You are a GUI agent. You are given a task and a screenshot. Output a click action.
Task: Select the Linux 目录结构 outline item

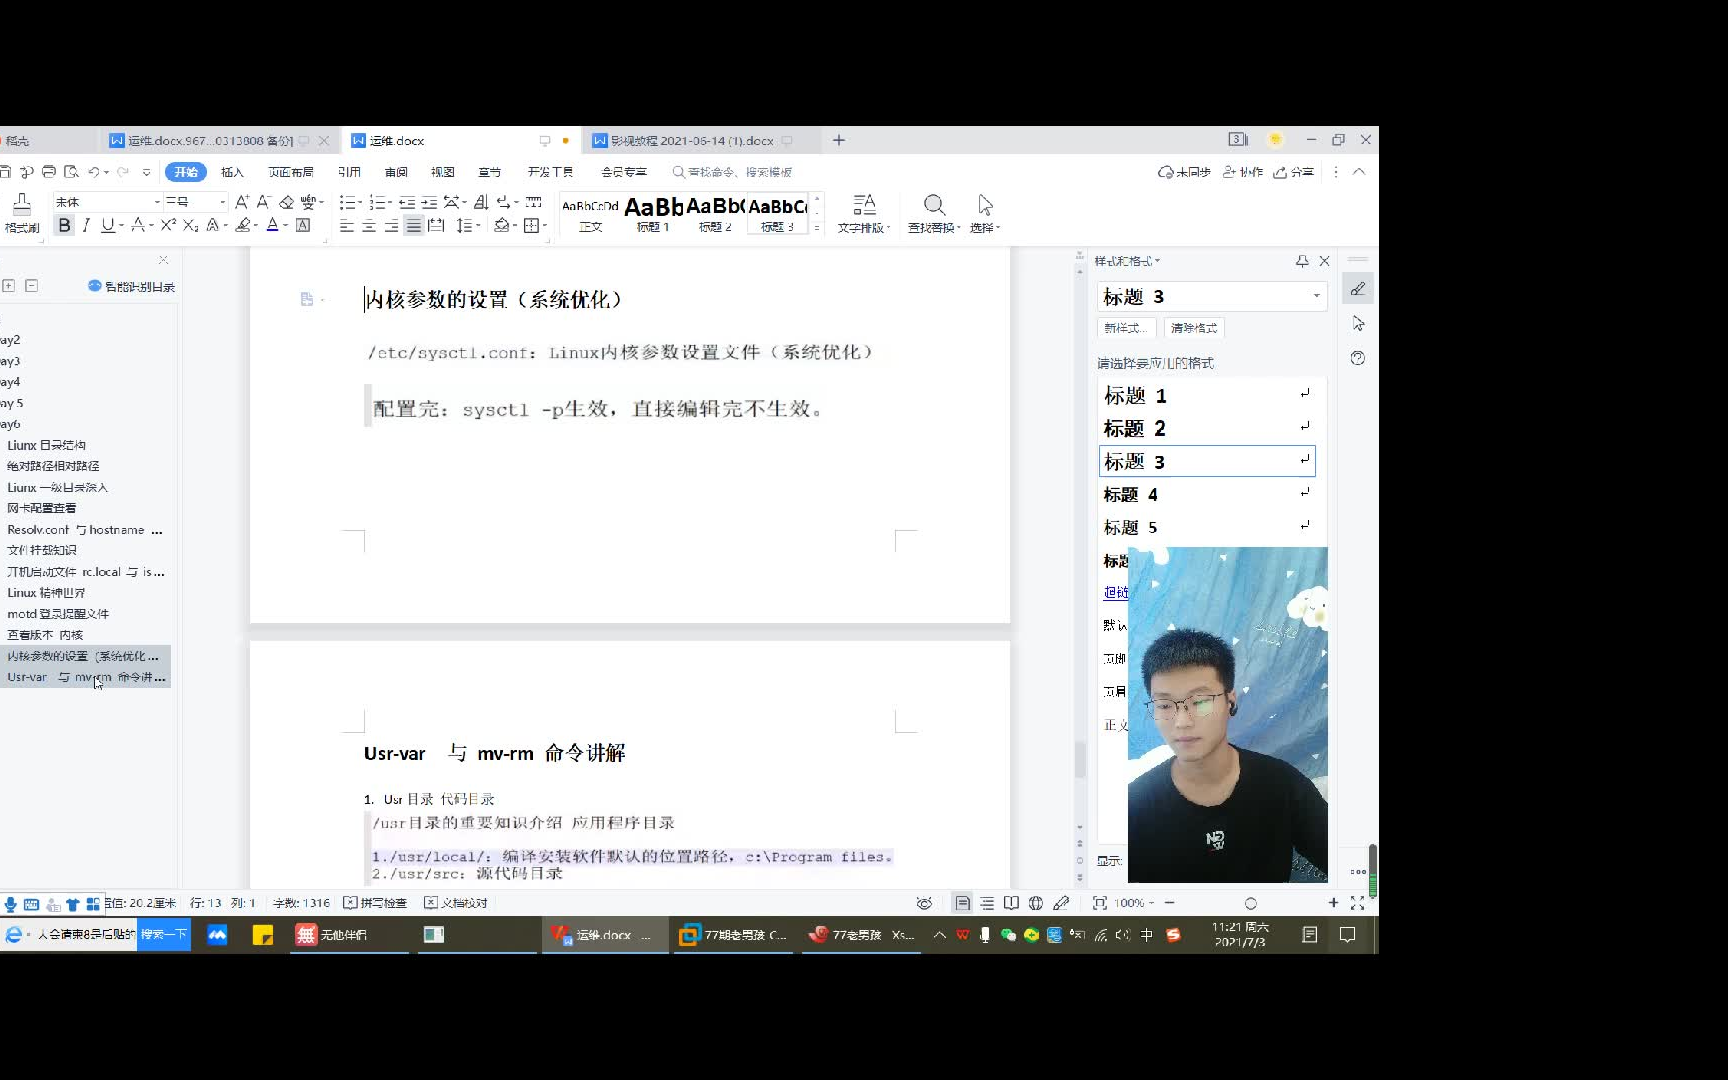48,444
